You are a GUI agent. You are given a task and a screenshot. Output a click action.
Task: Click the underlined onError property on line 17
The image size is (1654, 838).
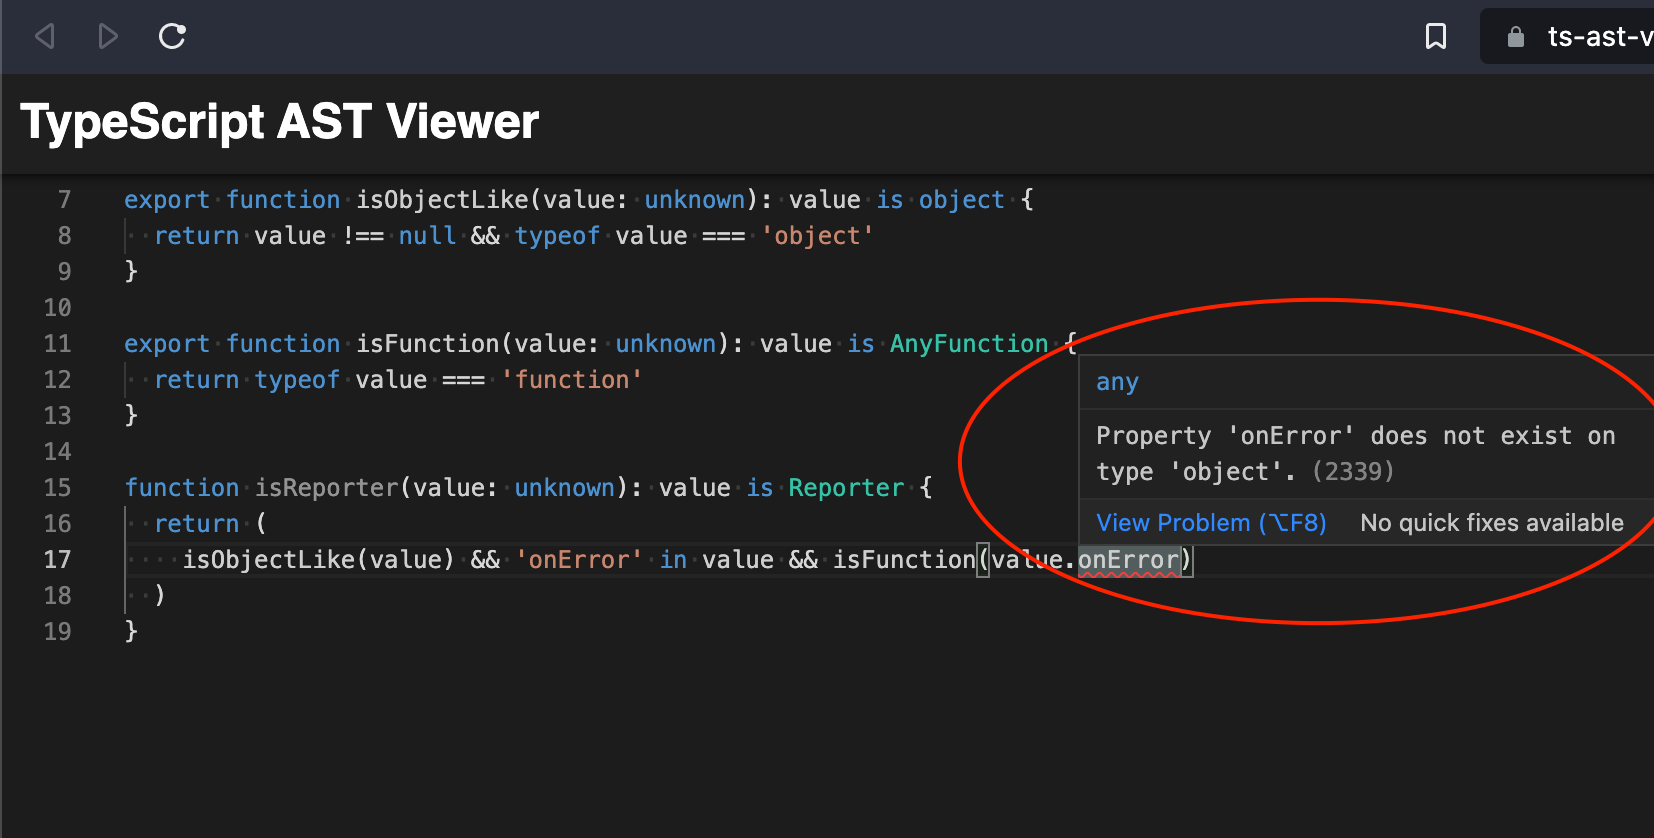pyautogui.click(x=1128, y=560)
